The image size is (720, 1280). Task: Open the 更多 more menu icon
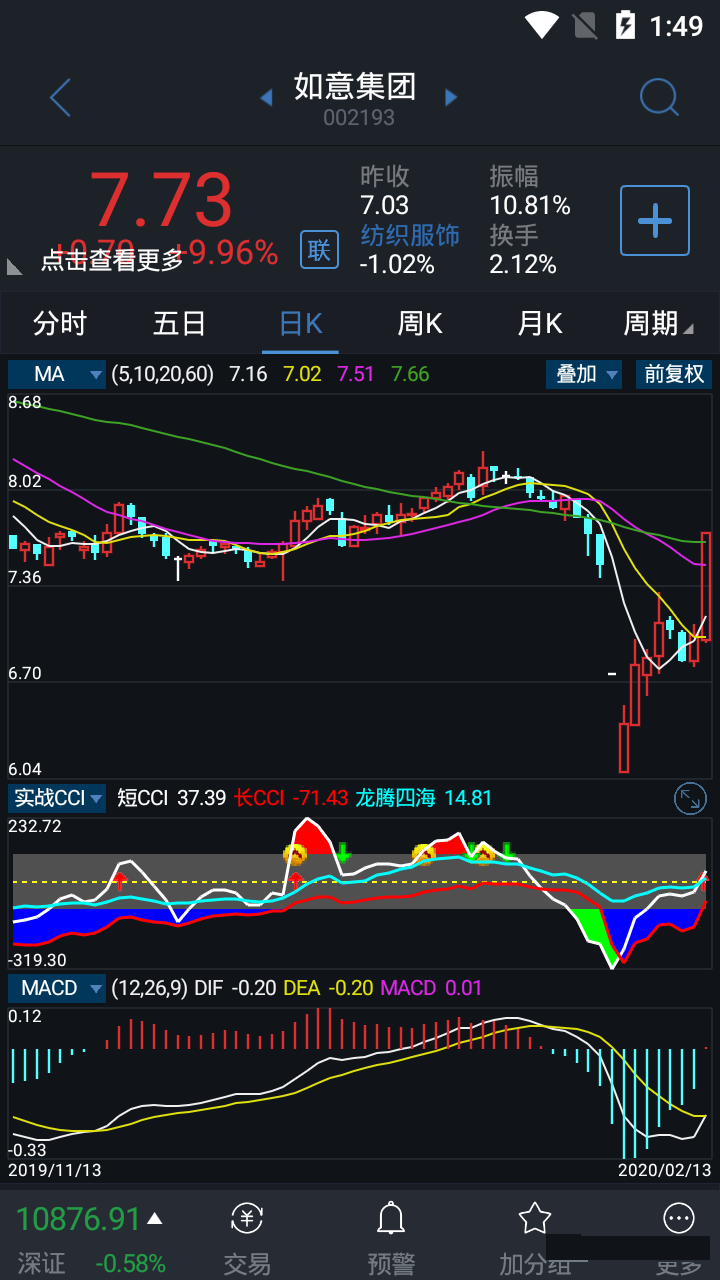pos(679,1218)
